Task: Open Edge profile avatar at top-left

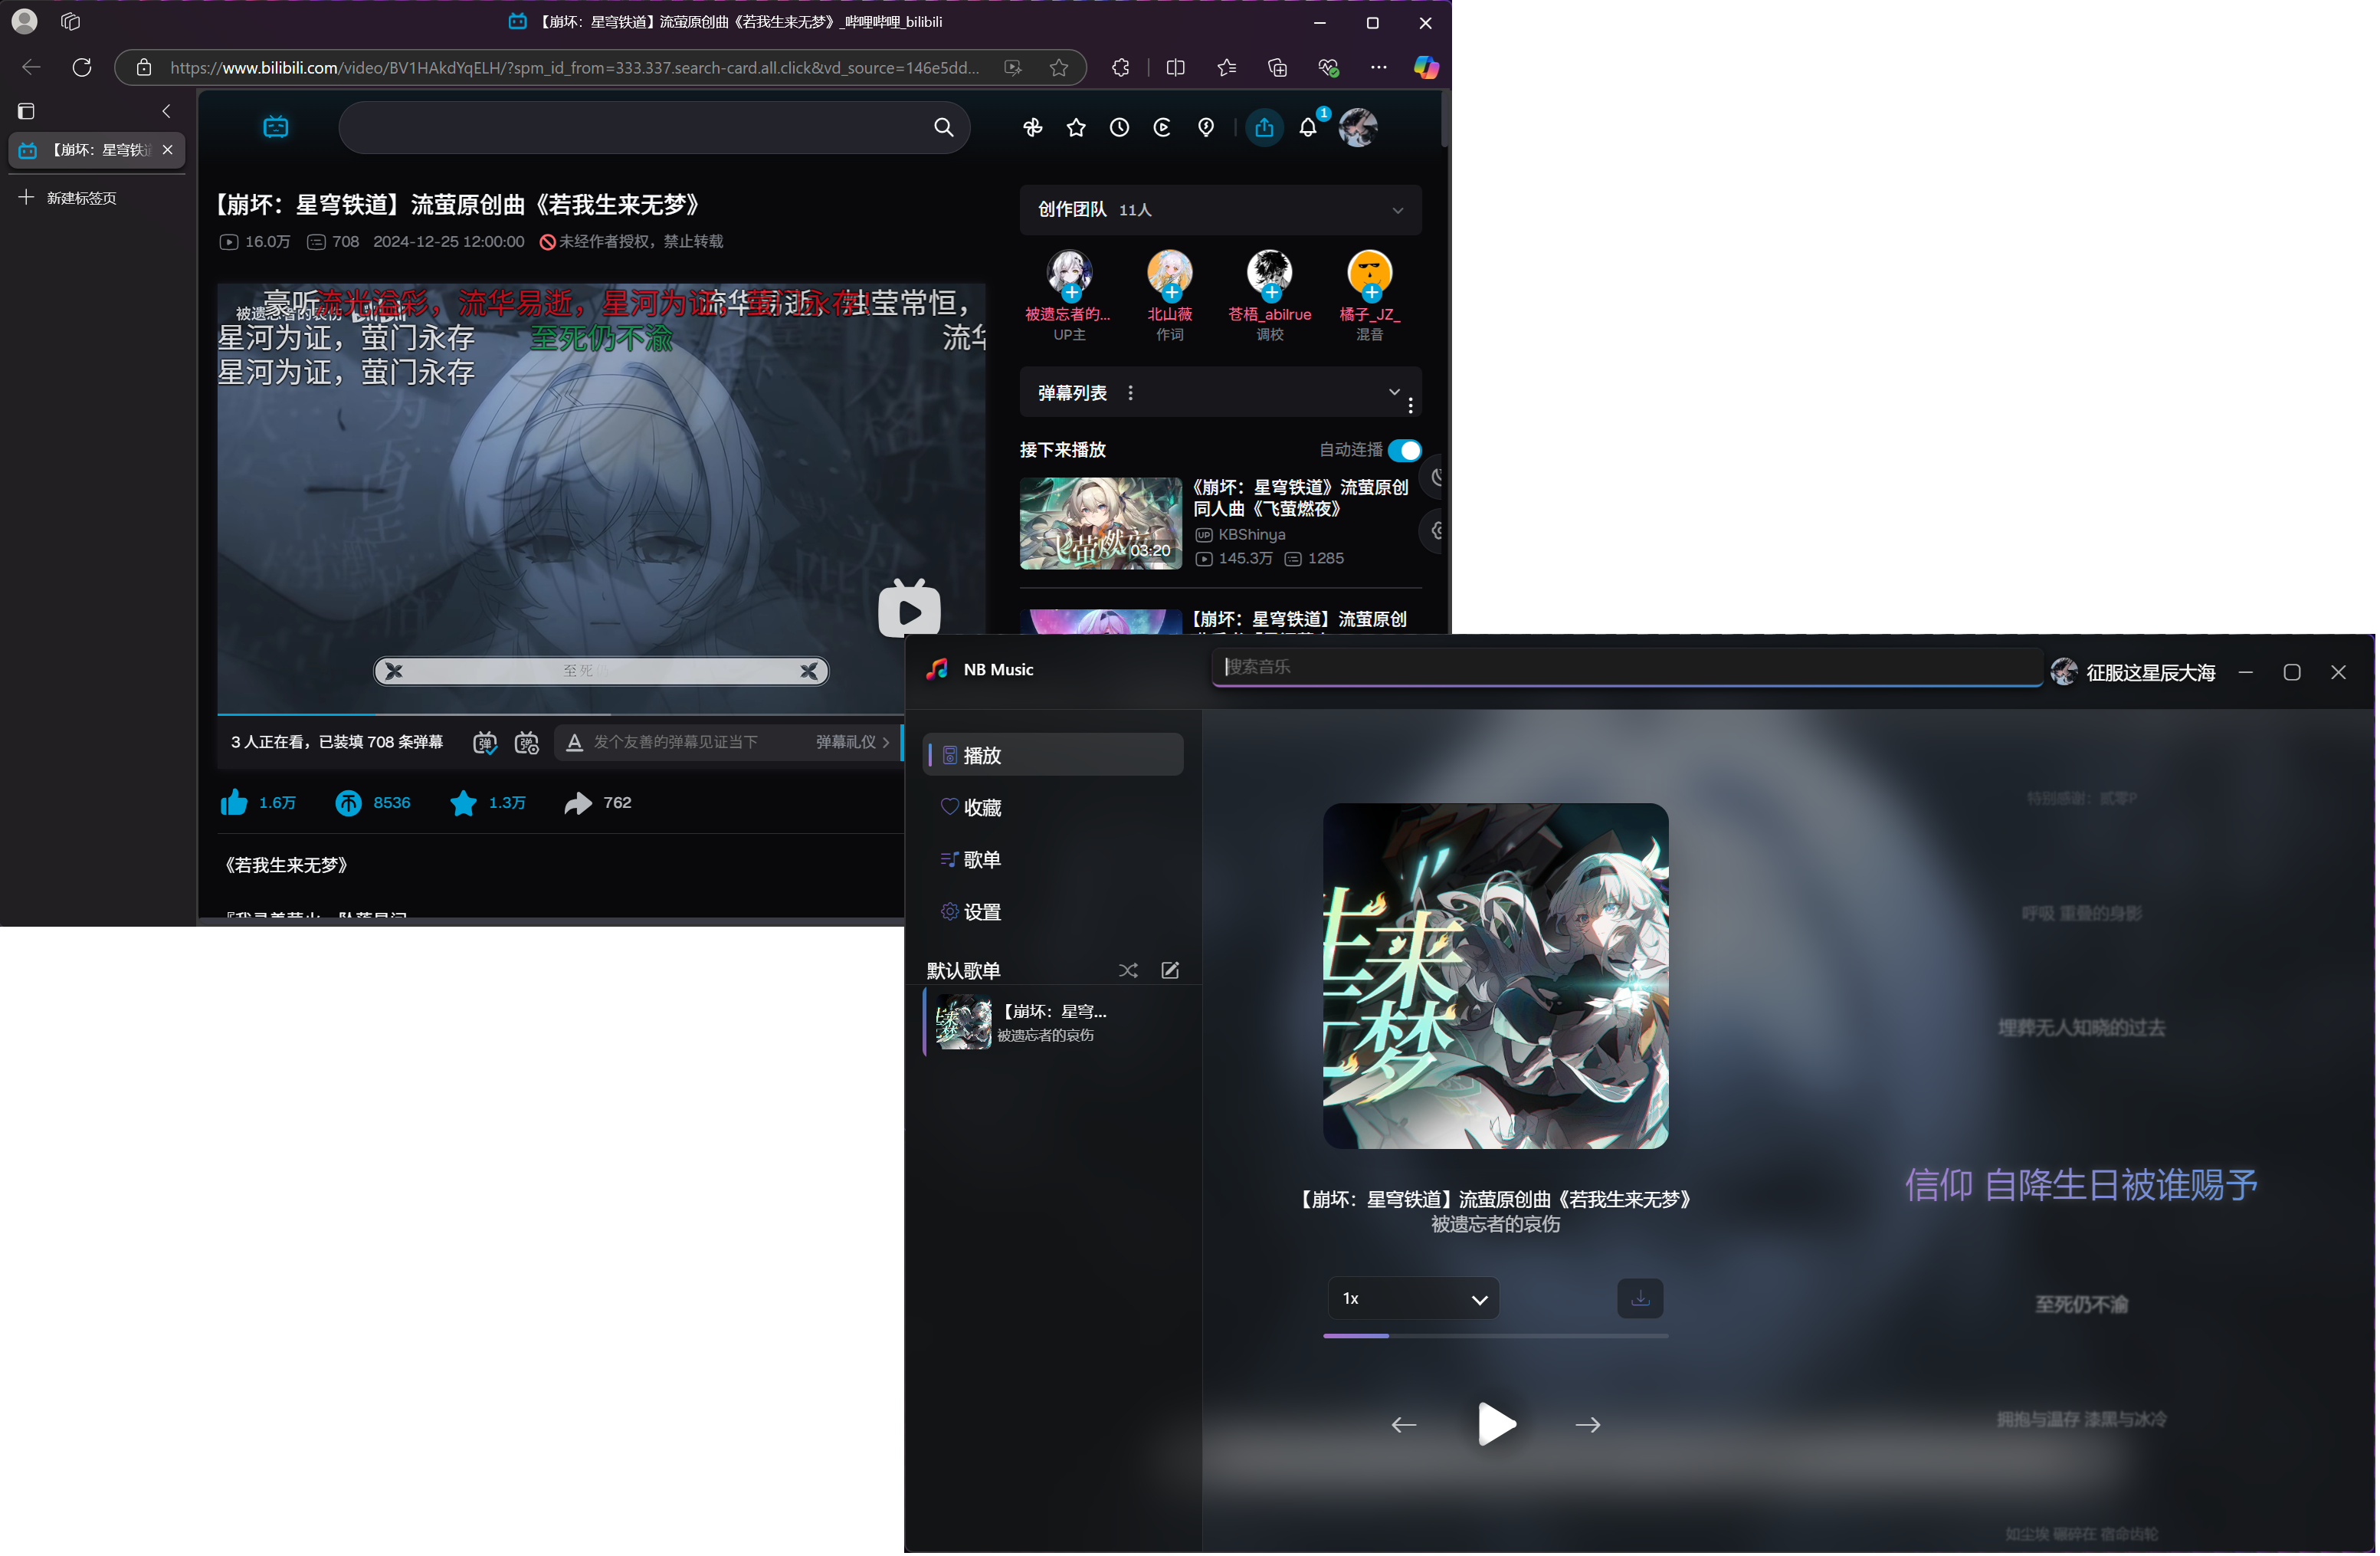Action: [x=24, y=21]
